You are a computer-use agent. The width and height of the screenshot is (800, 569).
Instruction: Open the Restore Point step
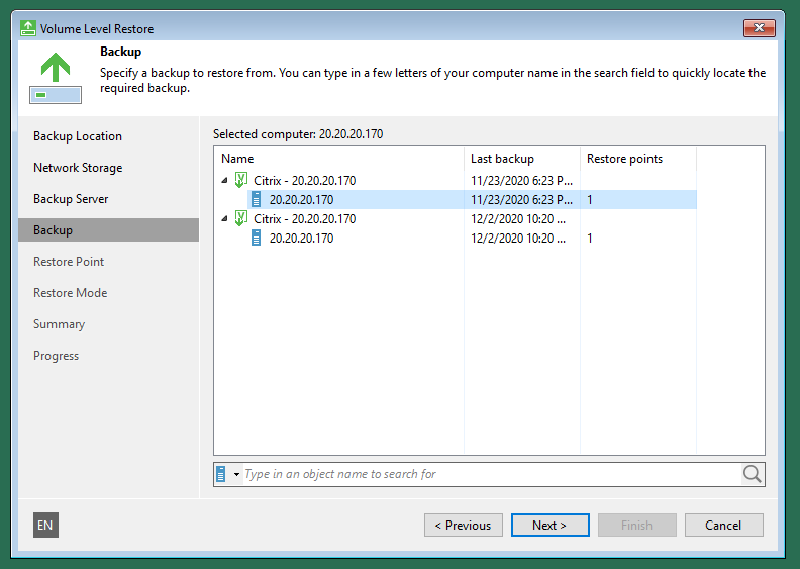pyautogui.click(x=68, y=262)
